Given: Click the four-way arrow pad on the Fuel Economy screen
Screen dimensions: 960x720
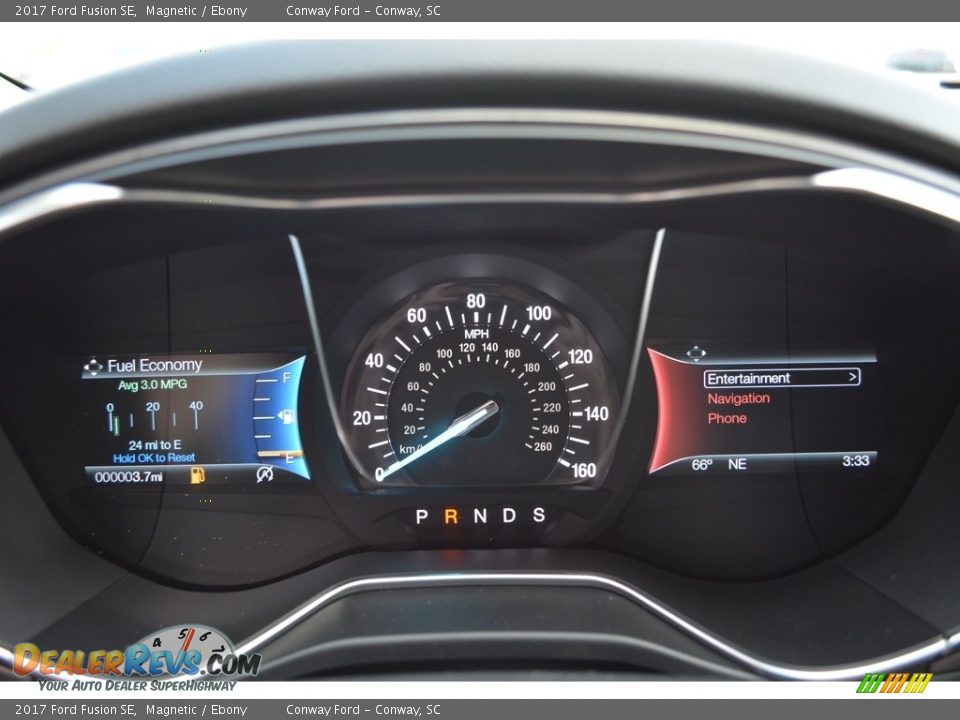Looking at the screenshot, I should (95, 364).
